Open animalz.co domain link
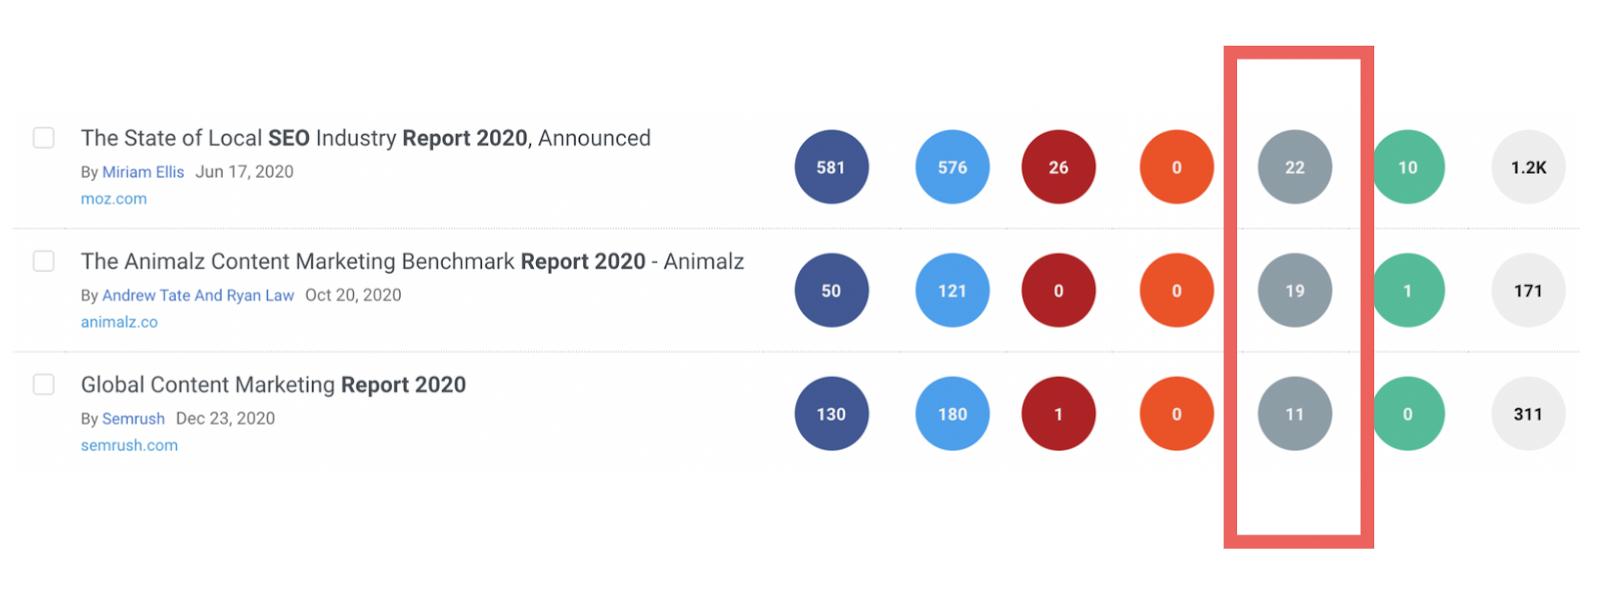Image resolution: width=1600 pixels, height=589 pixels. pyautogui.click(x=119, y=322)
